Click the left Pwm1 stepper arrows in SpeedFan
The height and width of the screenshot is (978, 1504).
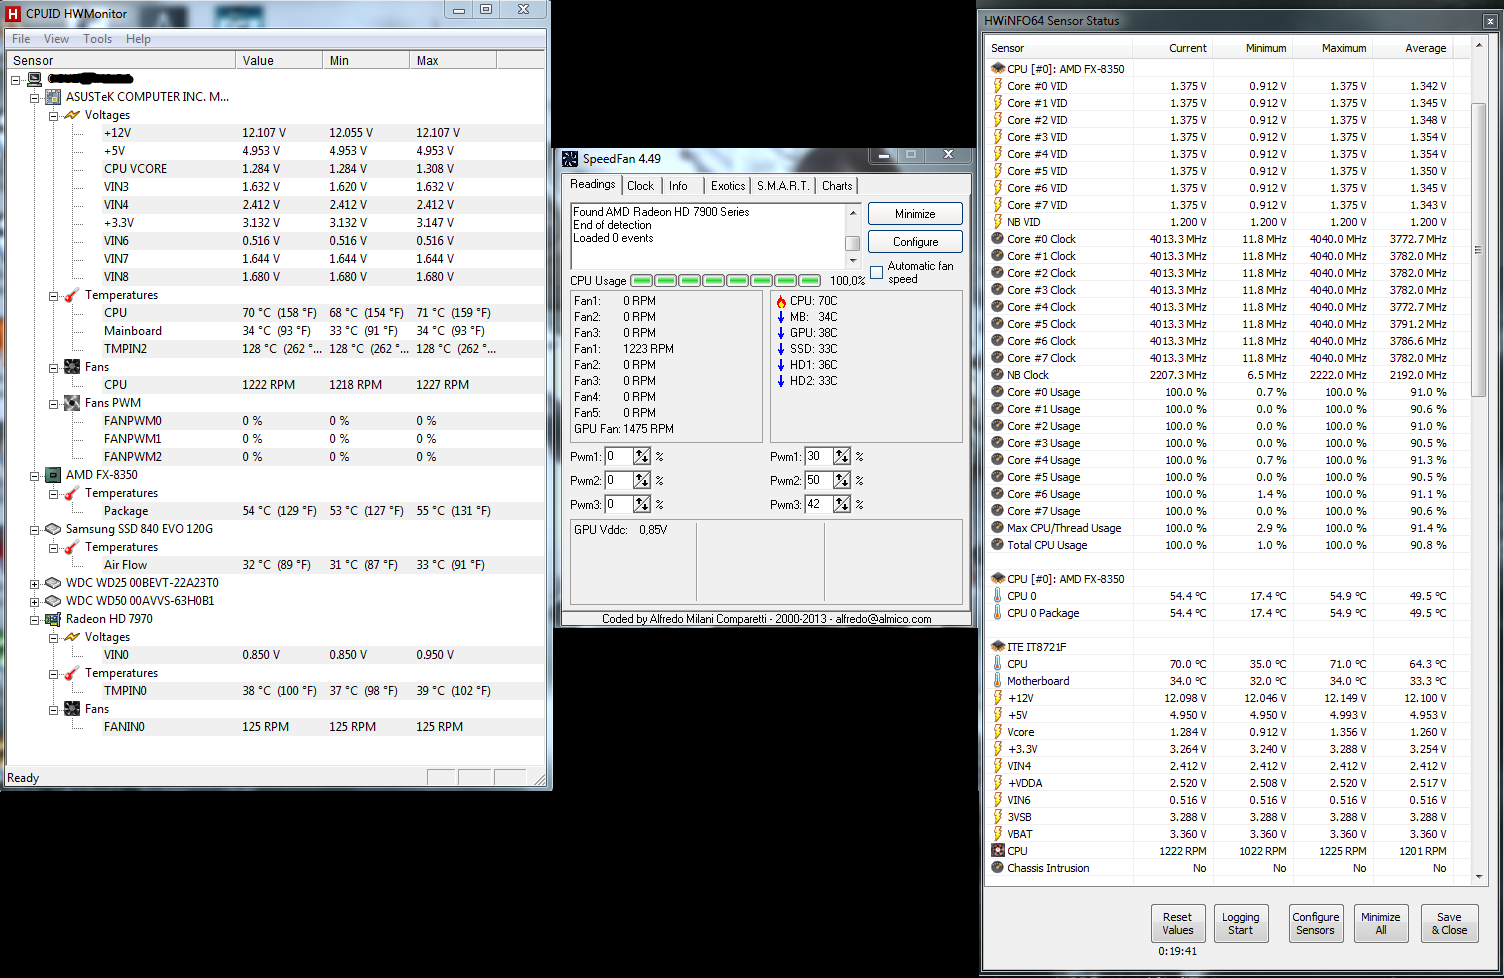coord(642,457)
